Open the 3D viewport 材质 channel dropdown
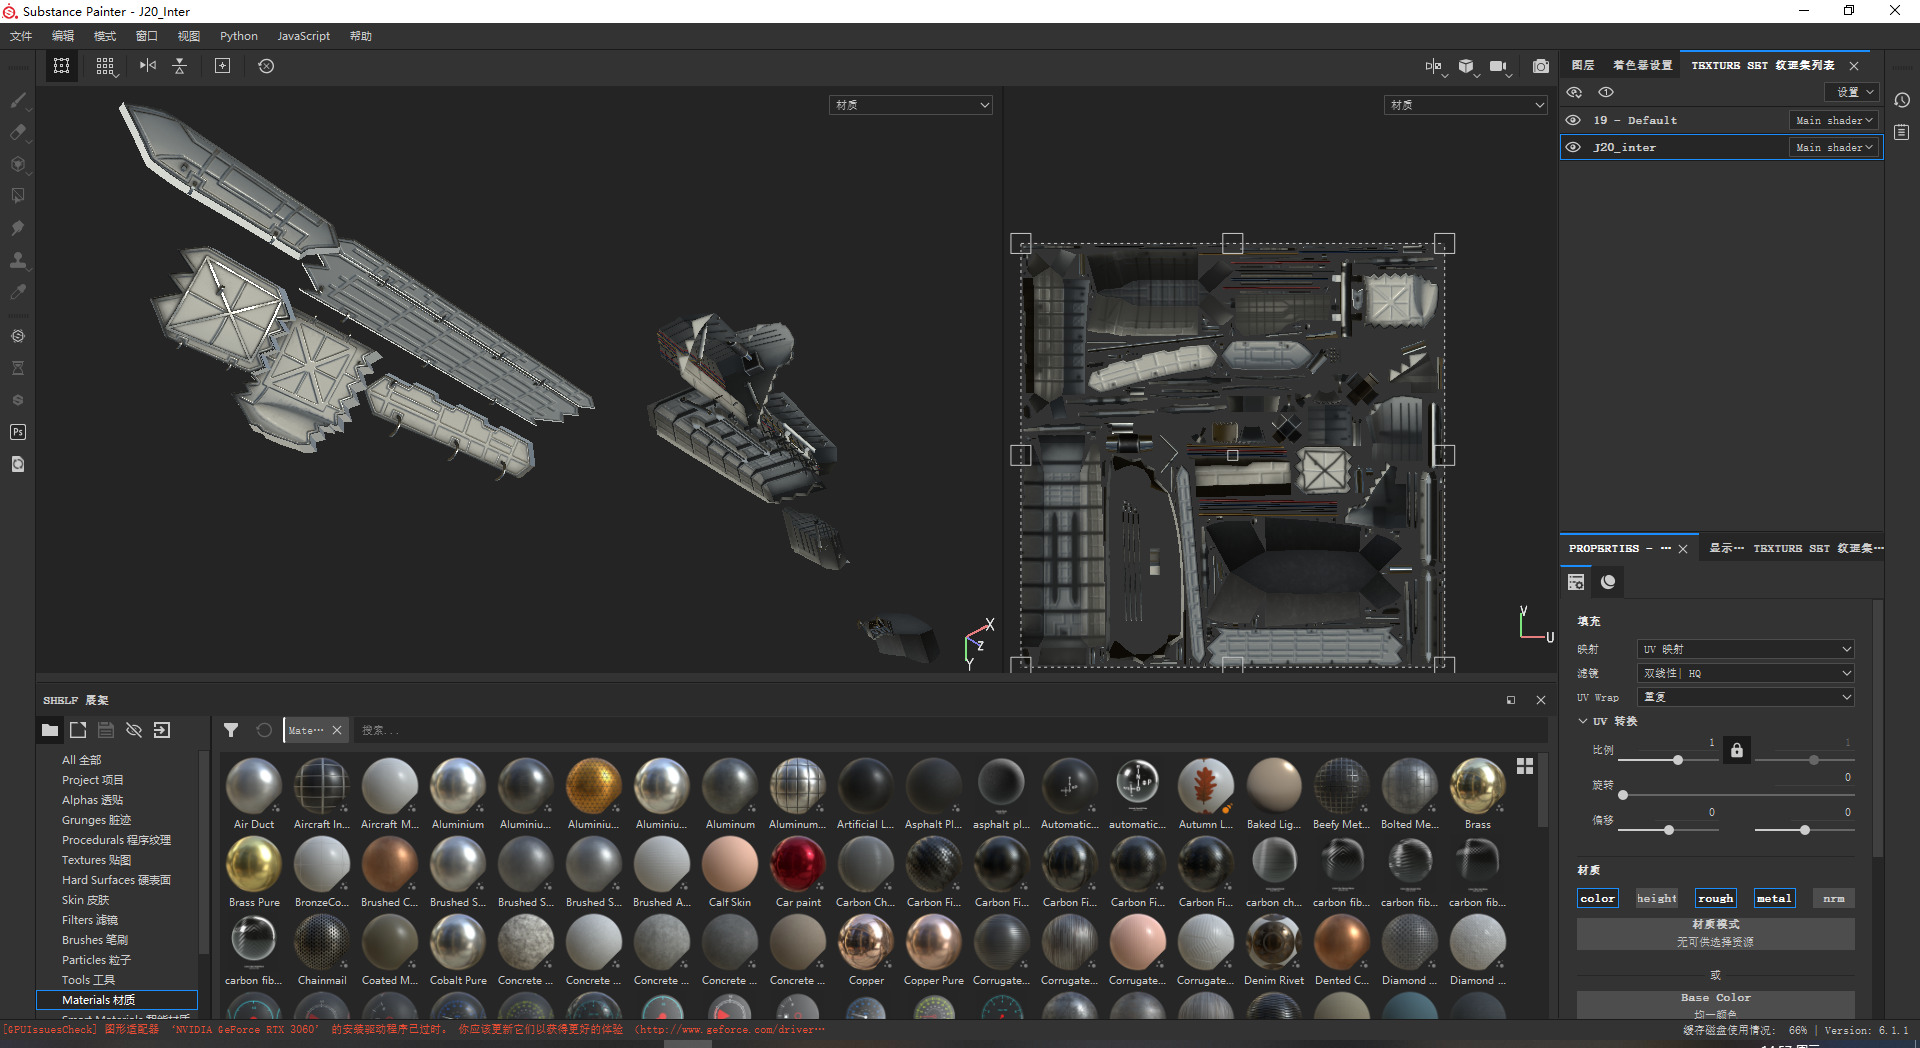This screenshot has height=1048, width=1920. tap(910, 105)
